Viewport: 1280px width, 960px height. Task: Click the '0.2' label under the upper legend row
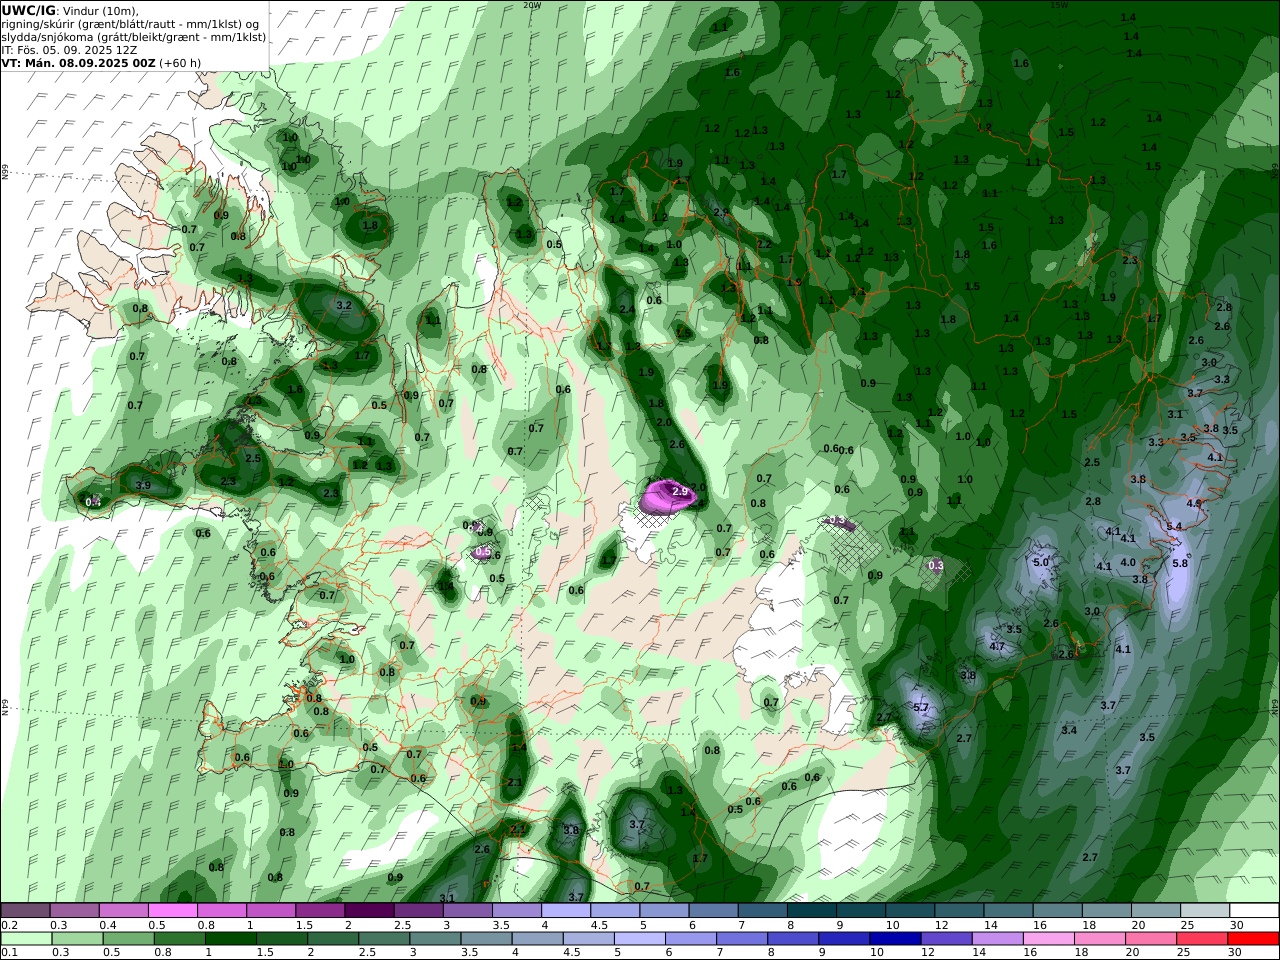8,925
